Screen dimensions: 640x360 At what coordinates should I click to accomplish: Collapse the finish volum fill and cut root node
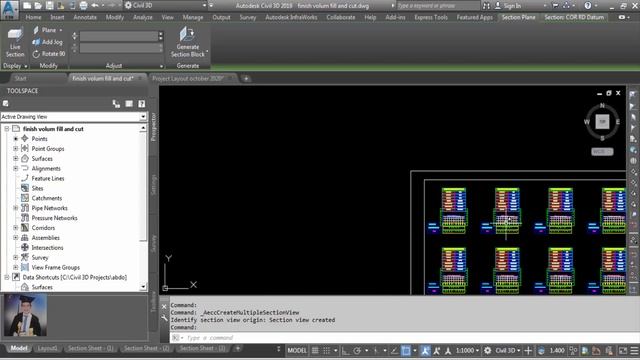7,129
